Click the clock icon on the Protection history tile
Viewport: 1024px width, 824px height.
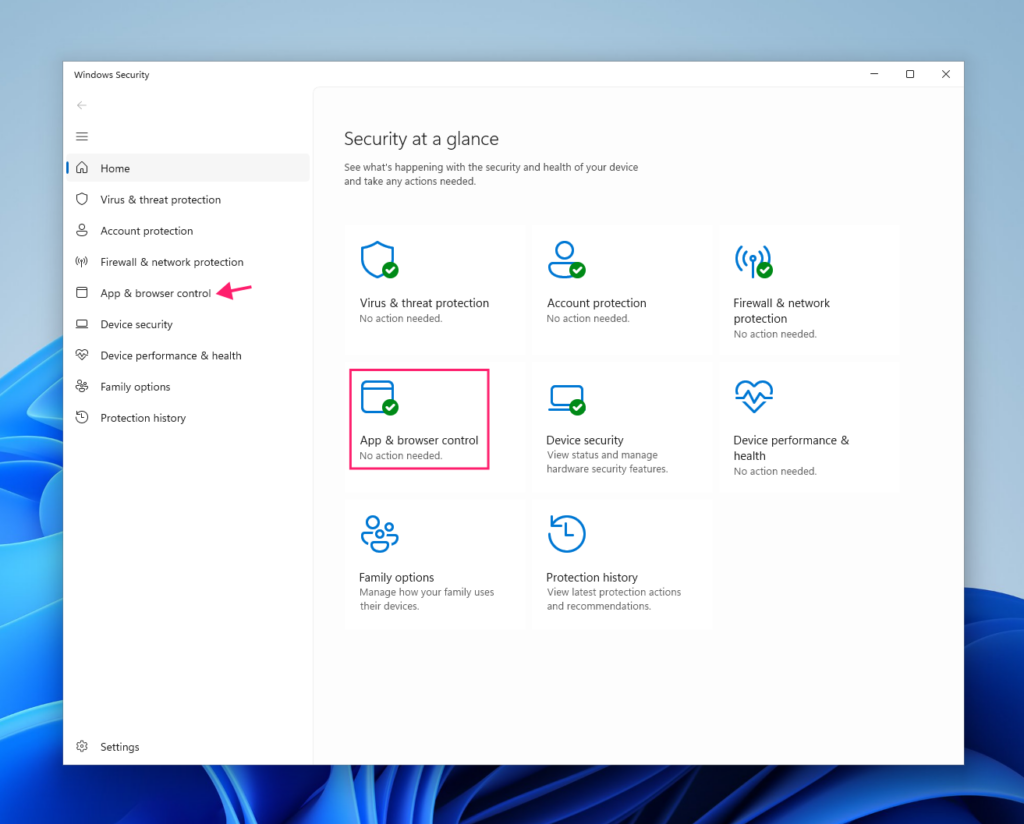tap(566, 533)
